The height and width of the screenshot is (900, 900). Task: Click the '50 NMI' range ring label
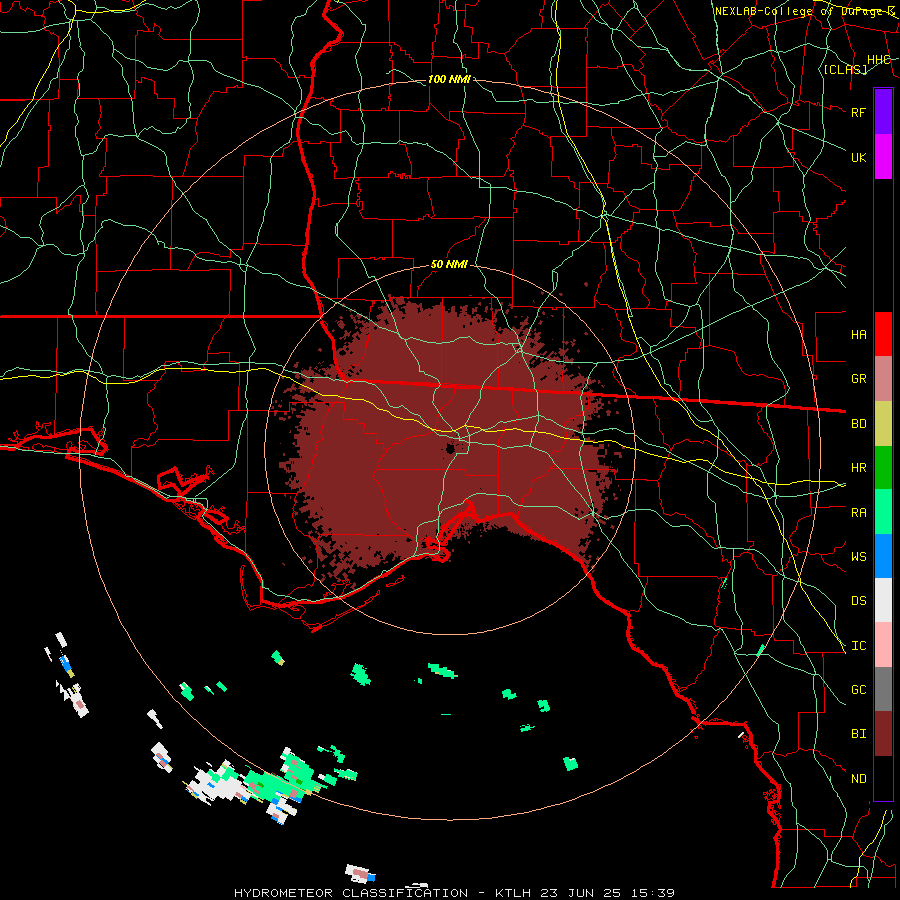pyautogui.click(x=449, y=265)
